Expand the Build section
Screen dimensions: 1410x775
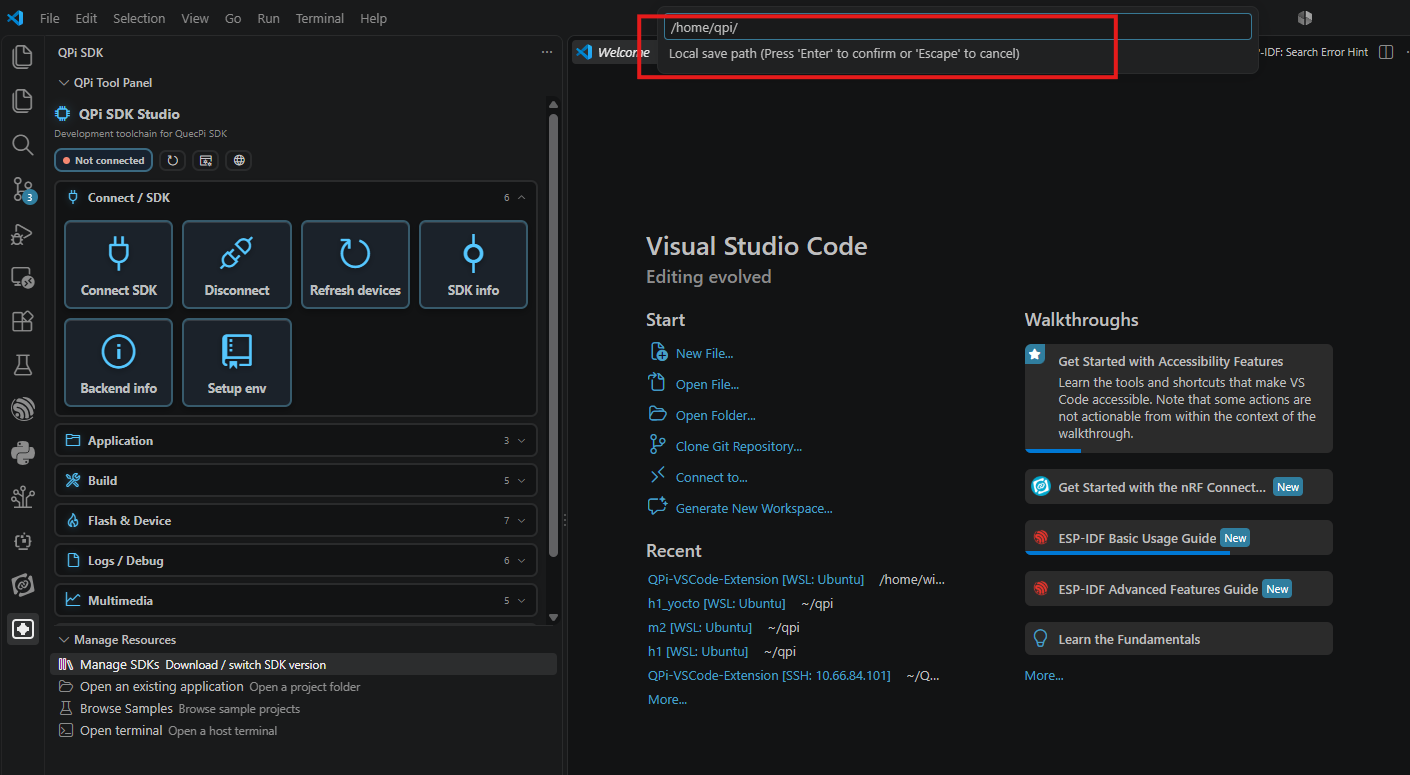296,480
